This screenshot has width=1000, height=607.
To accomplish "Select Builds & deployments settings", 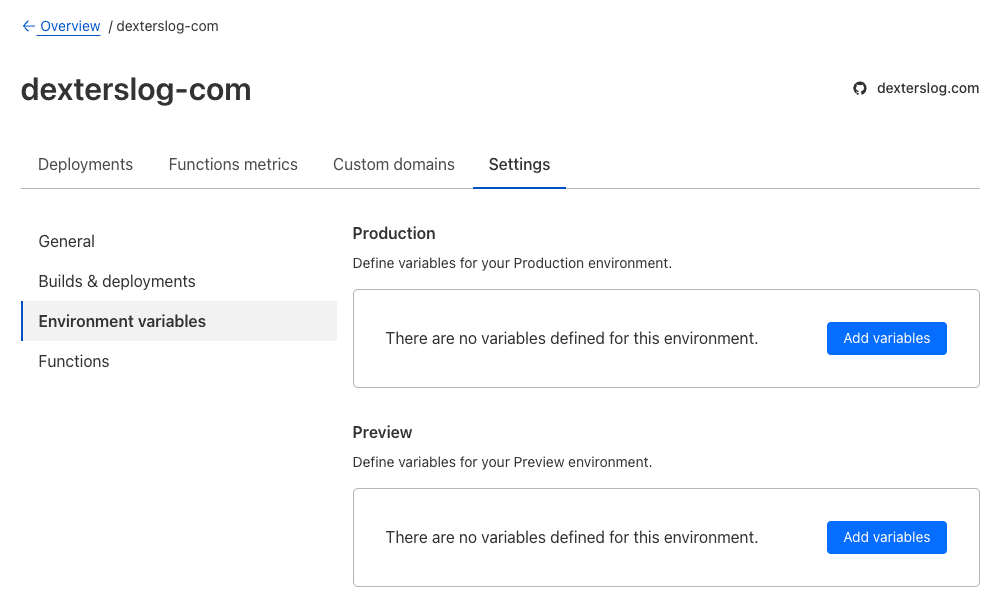I will tap(117, 281).
